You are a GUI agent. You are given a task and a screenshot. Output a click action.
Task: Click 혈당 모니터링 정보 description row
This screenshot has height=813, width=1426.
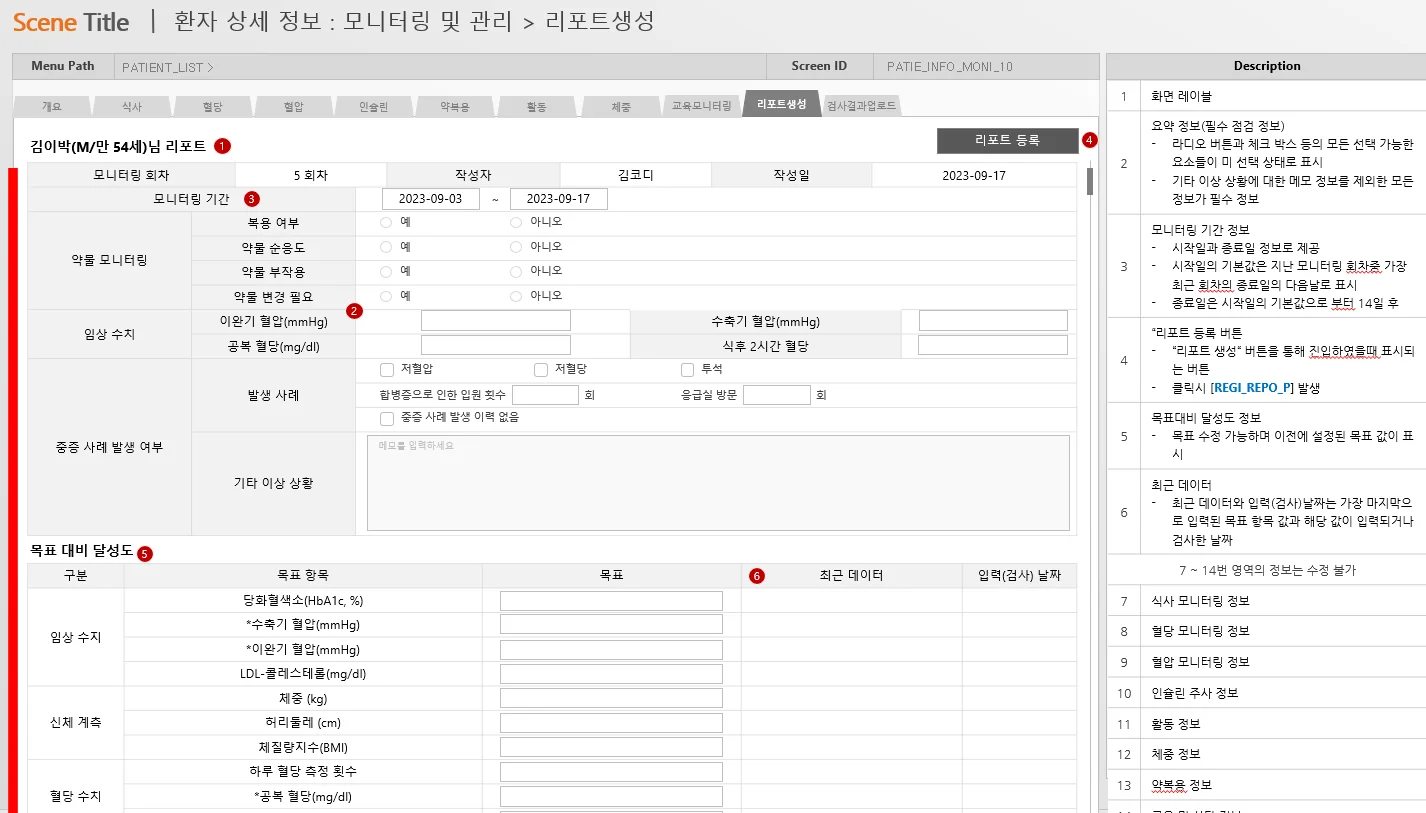(1266, 632)
